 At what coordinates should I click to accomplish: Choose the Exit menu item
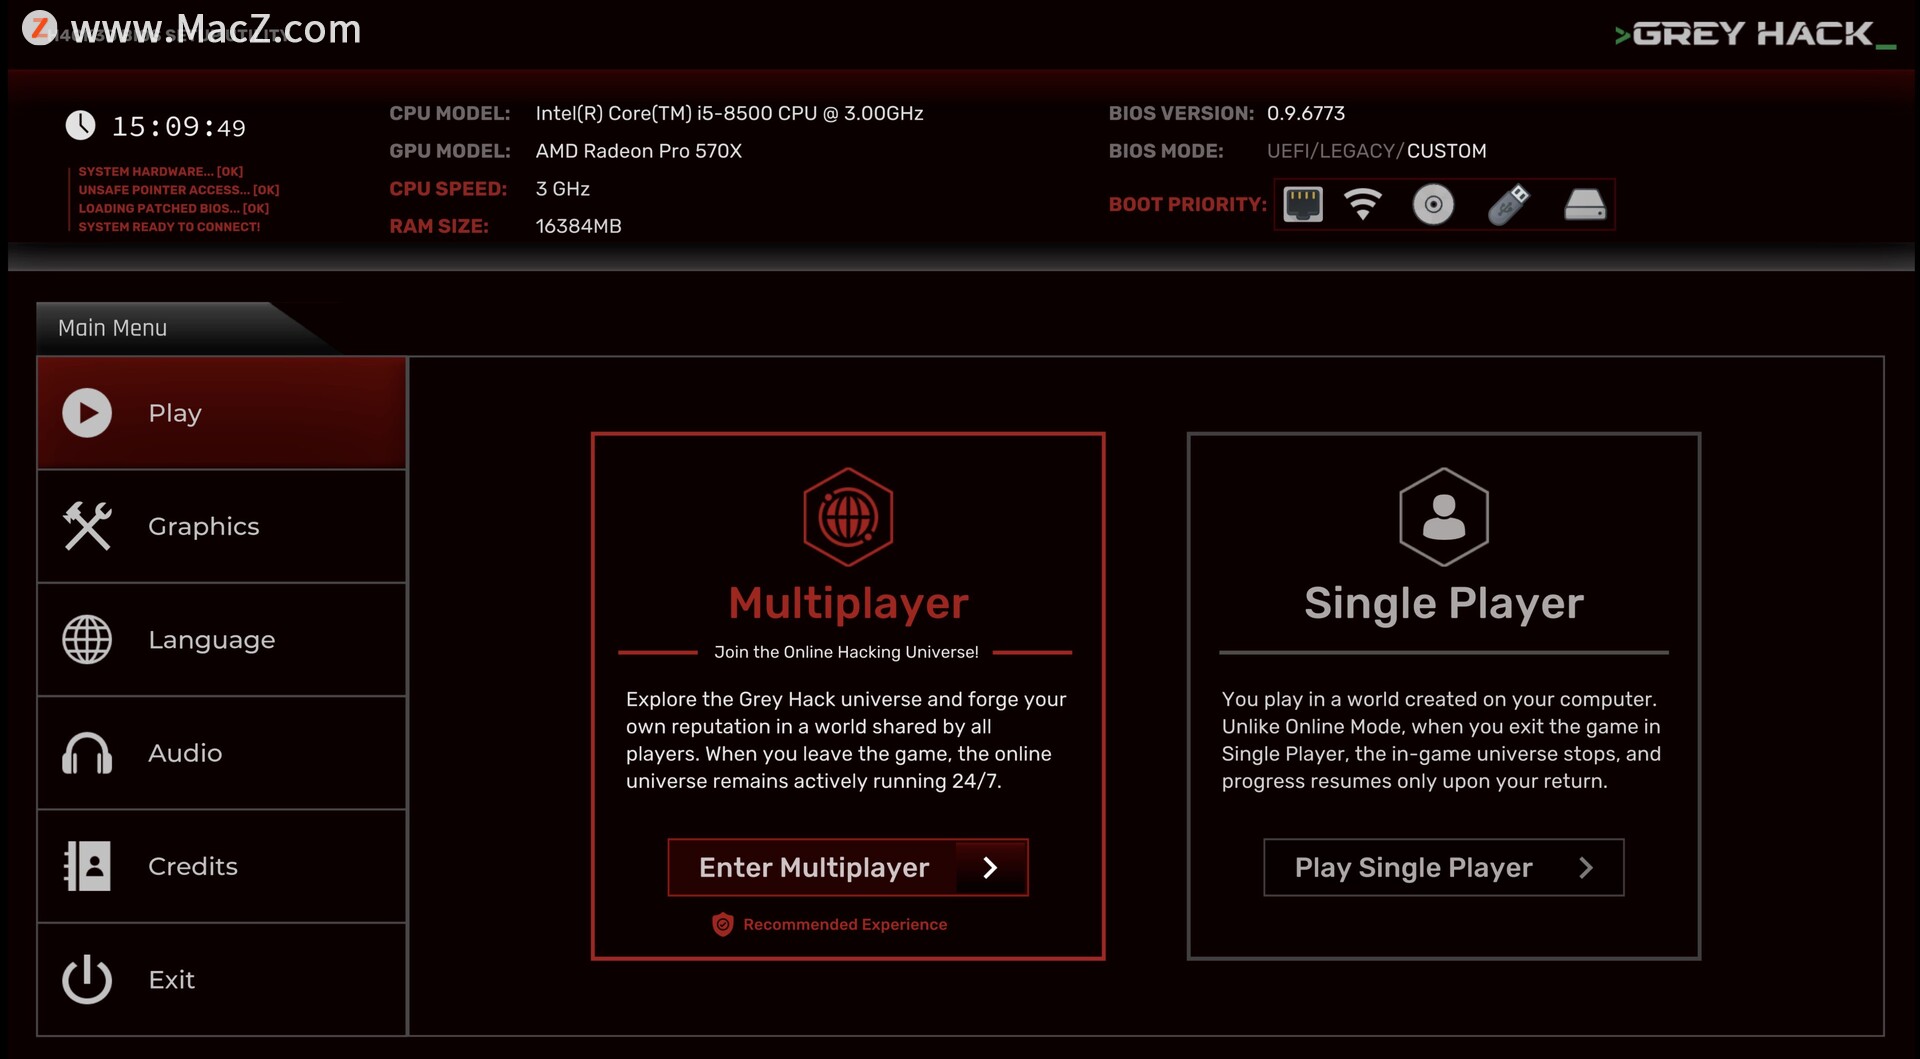[x=222, y=979]
